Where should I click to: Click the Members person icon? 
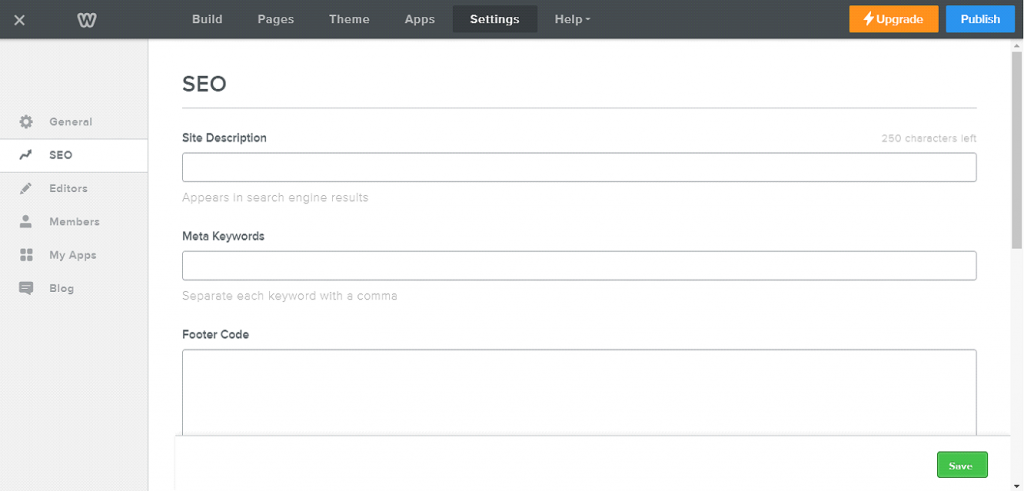click(26, 221)
